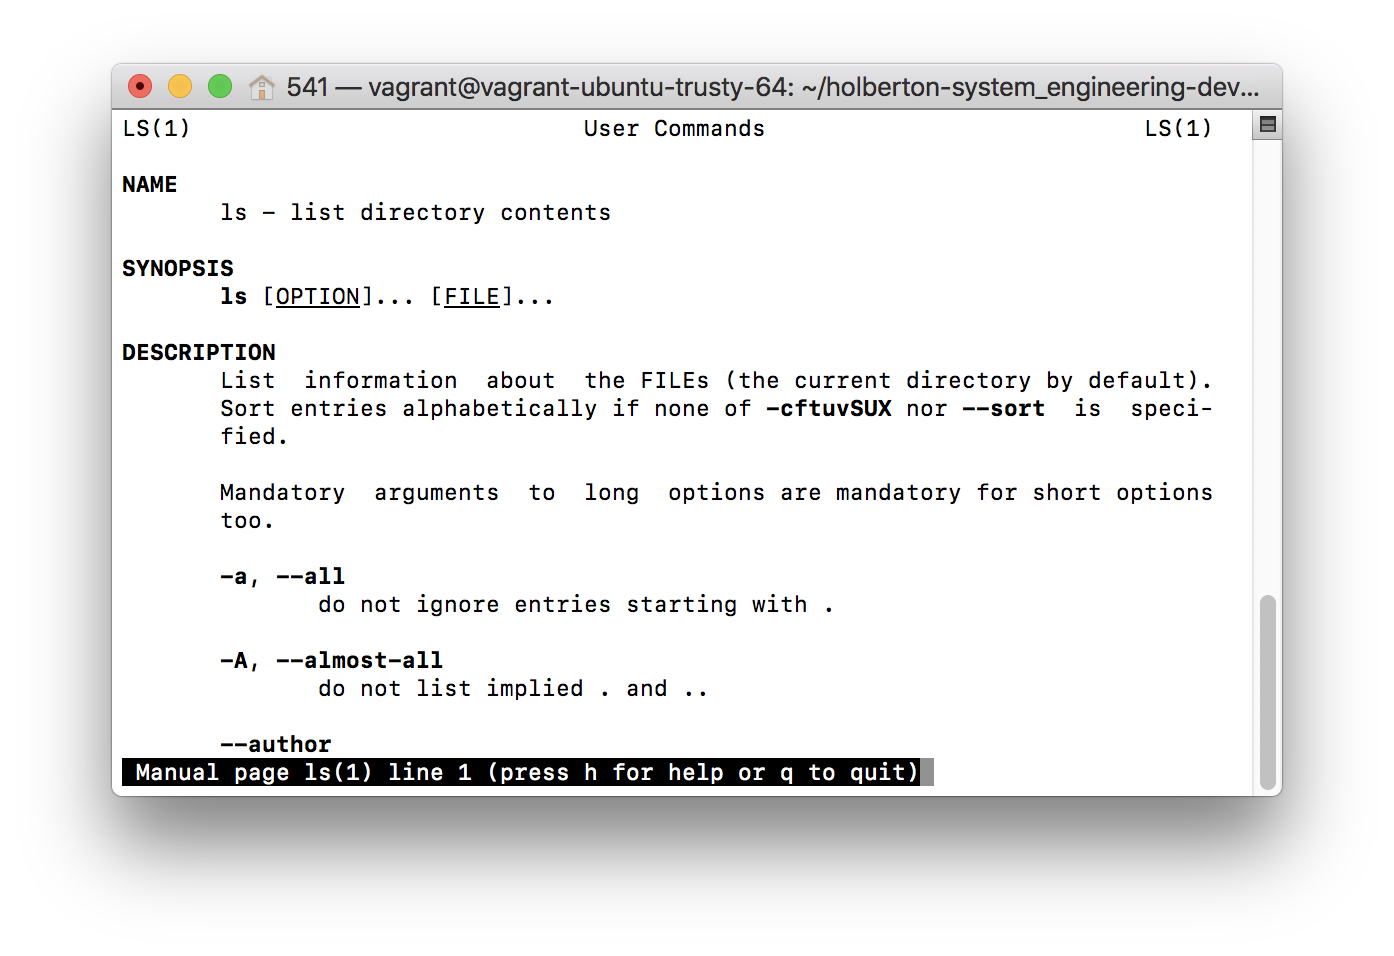This screenshot has height=956, width=1394.
Task: Minimize the terminal with yellow button
Action: tap(180, 87)
